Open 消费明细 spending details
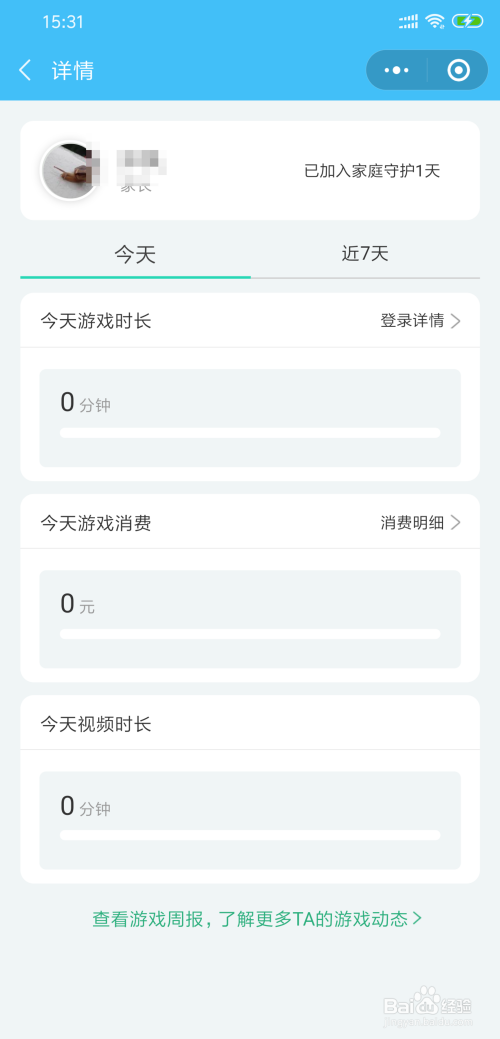The width and height of the screenshot is (500, 1039). pyautogui.click(x=412, y=523)
